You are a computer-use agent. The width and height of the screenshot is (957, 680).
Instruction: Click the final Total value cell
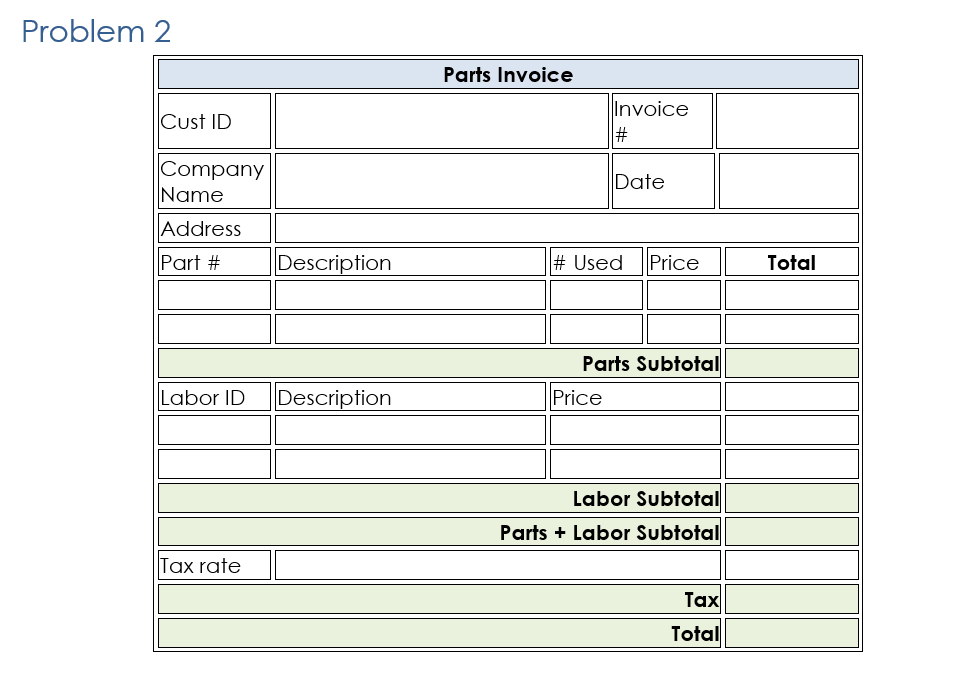(791, 633)
